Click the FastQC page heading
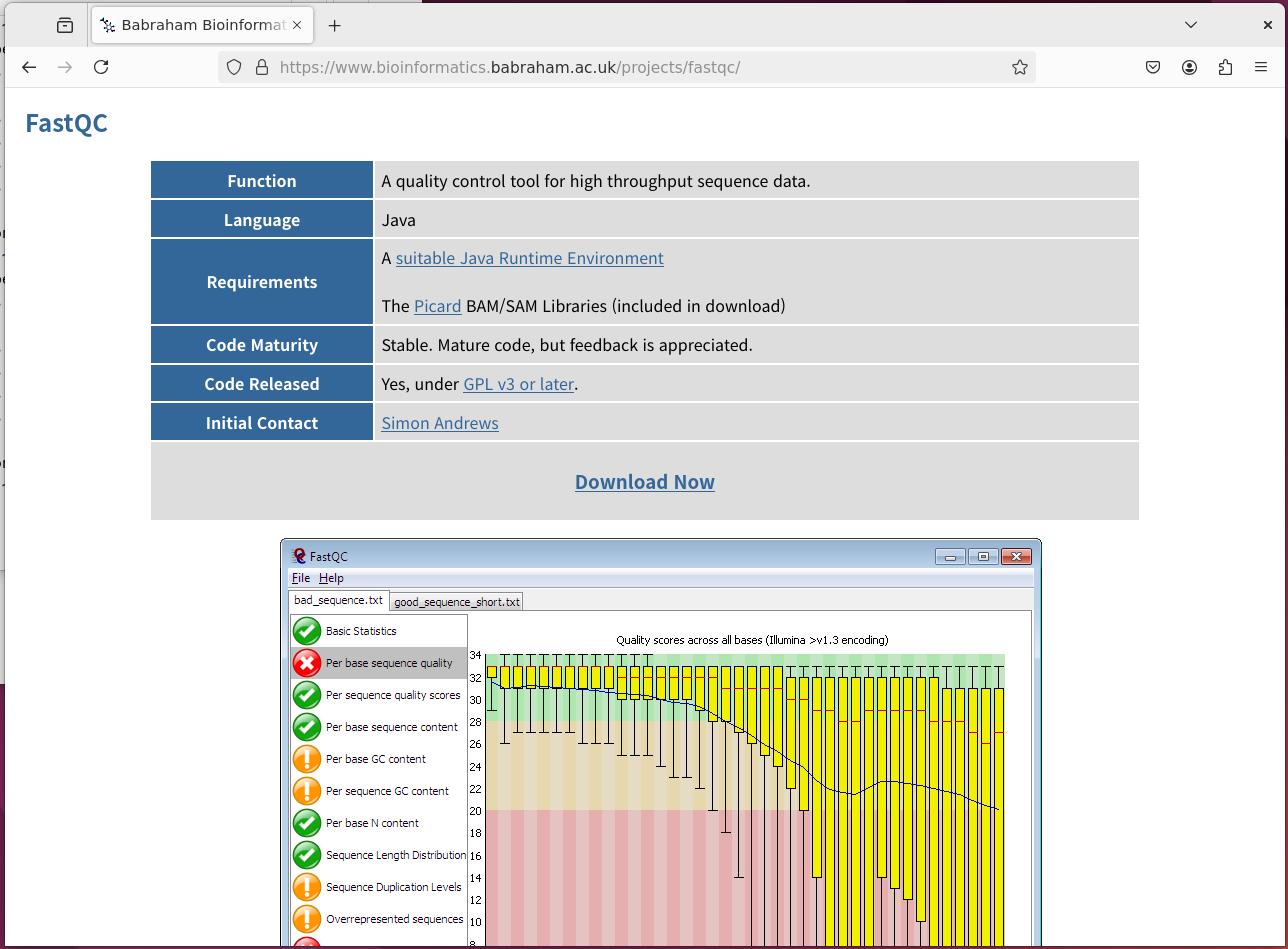 66,124
